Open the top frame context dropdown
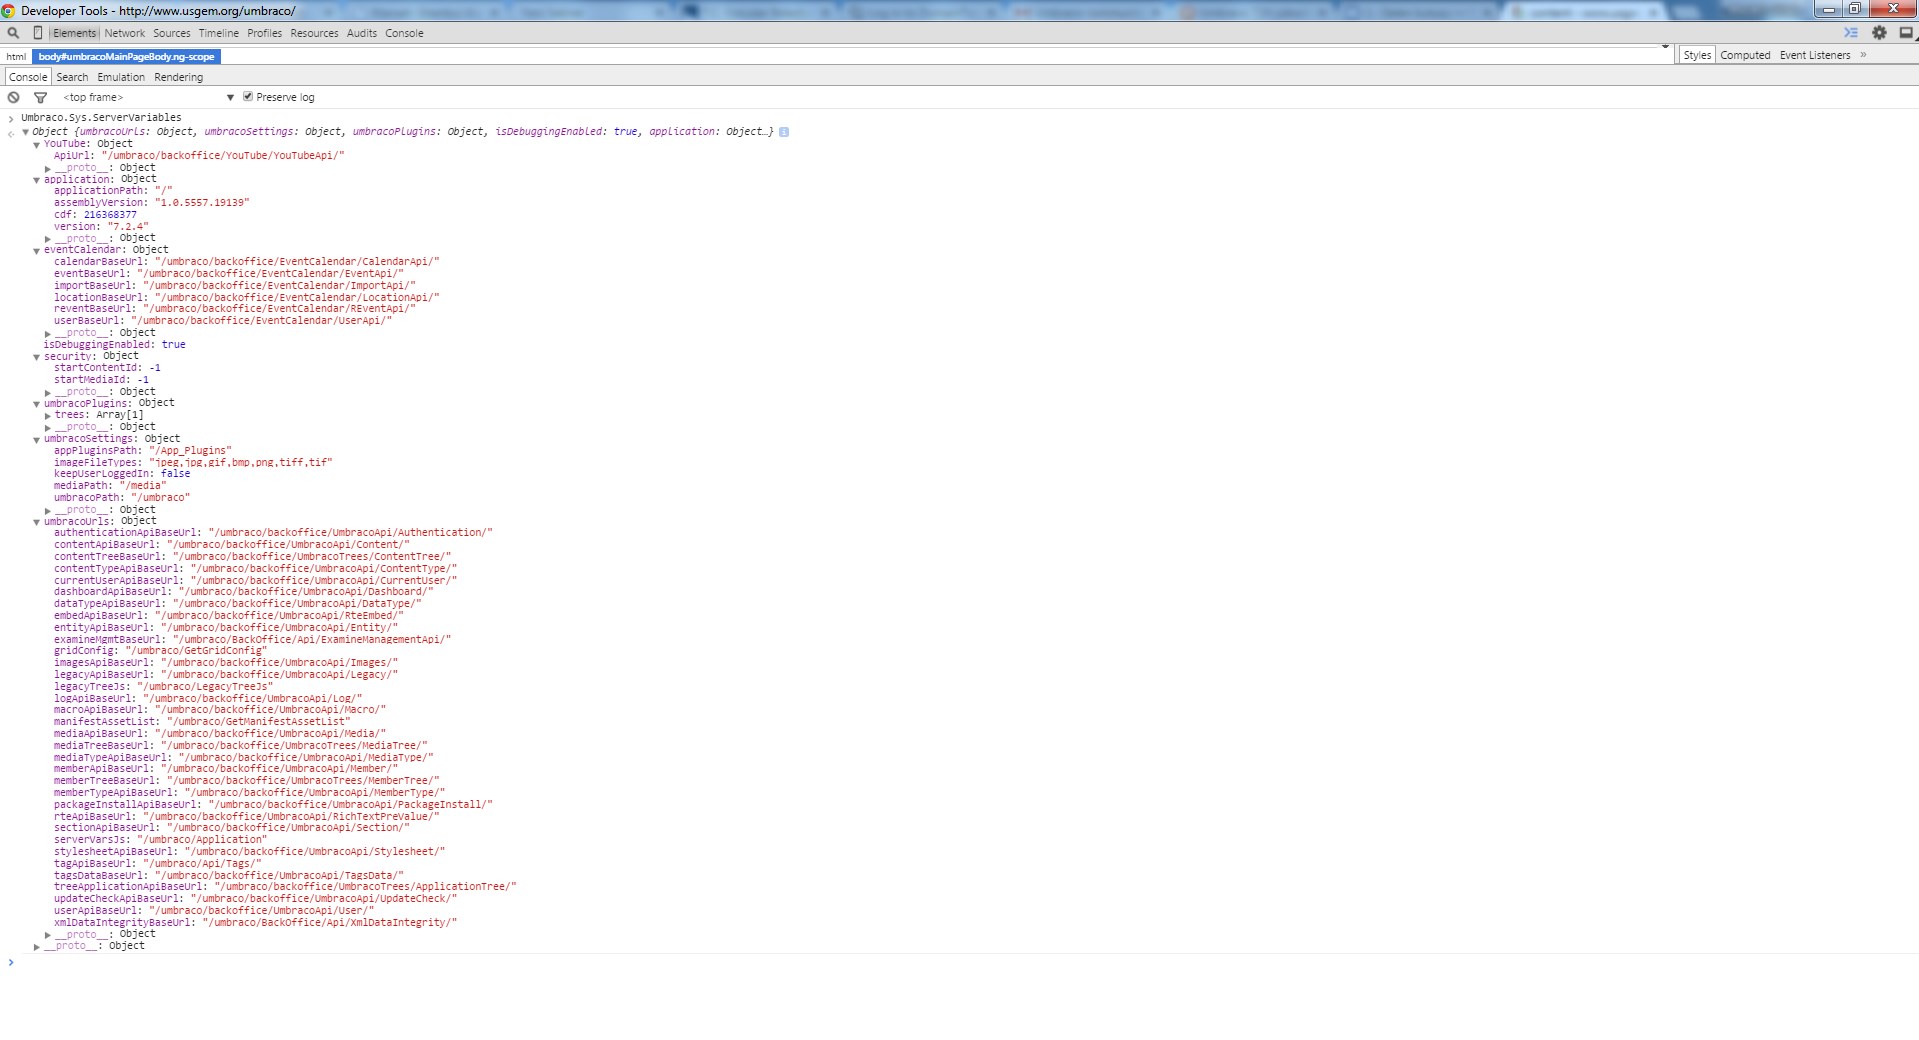Image resolution: width=1919 pixels, height=1040 pixels. coord(148,97)
